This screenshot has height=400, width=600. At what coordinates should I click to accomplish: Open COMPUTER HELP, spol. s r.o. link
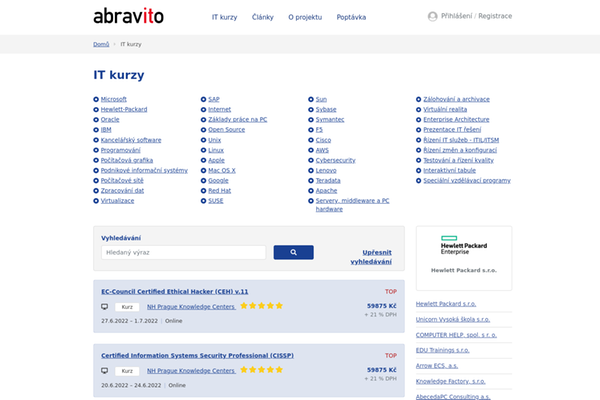tap(457, 335)
